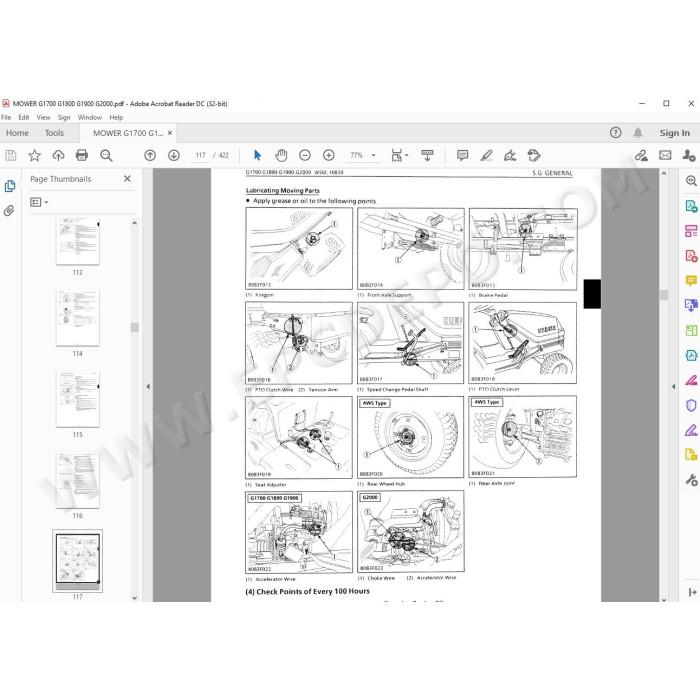The width and height of the screenshot is (700, 700).
Task: Collapse the left navigation pane arrow
Action: point(148,387)
